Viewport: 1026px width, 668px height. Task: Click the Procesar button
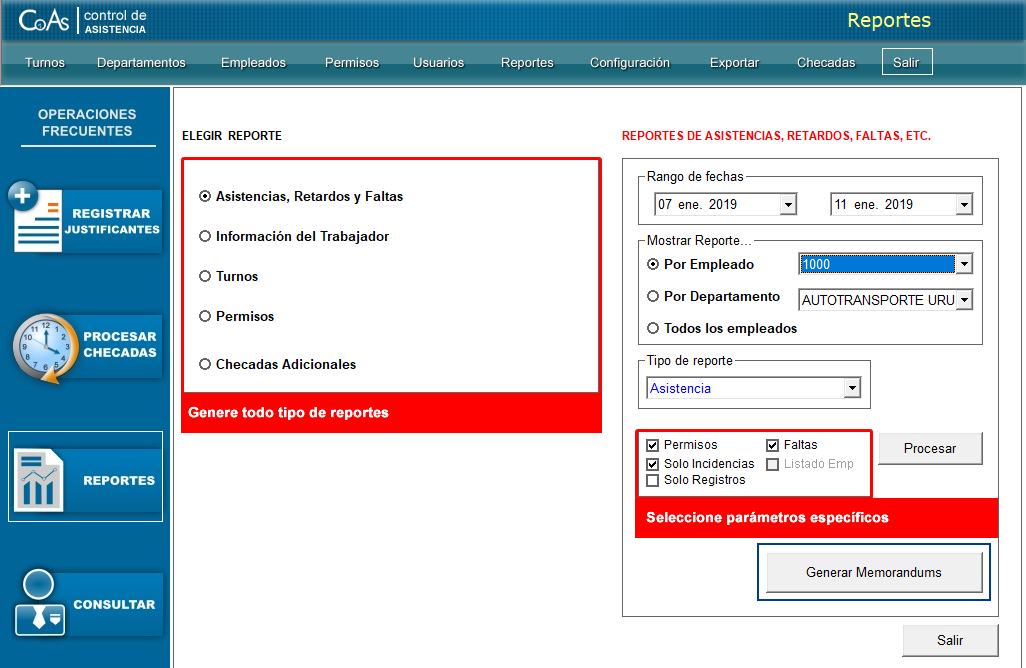pos(930,449)
